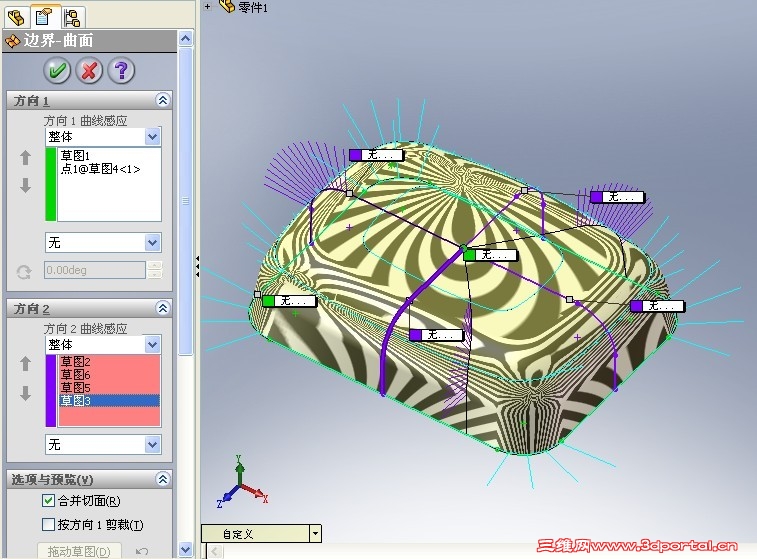
Task: Move direction 1 curve down with arrow
Action: pos(26,185)
